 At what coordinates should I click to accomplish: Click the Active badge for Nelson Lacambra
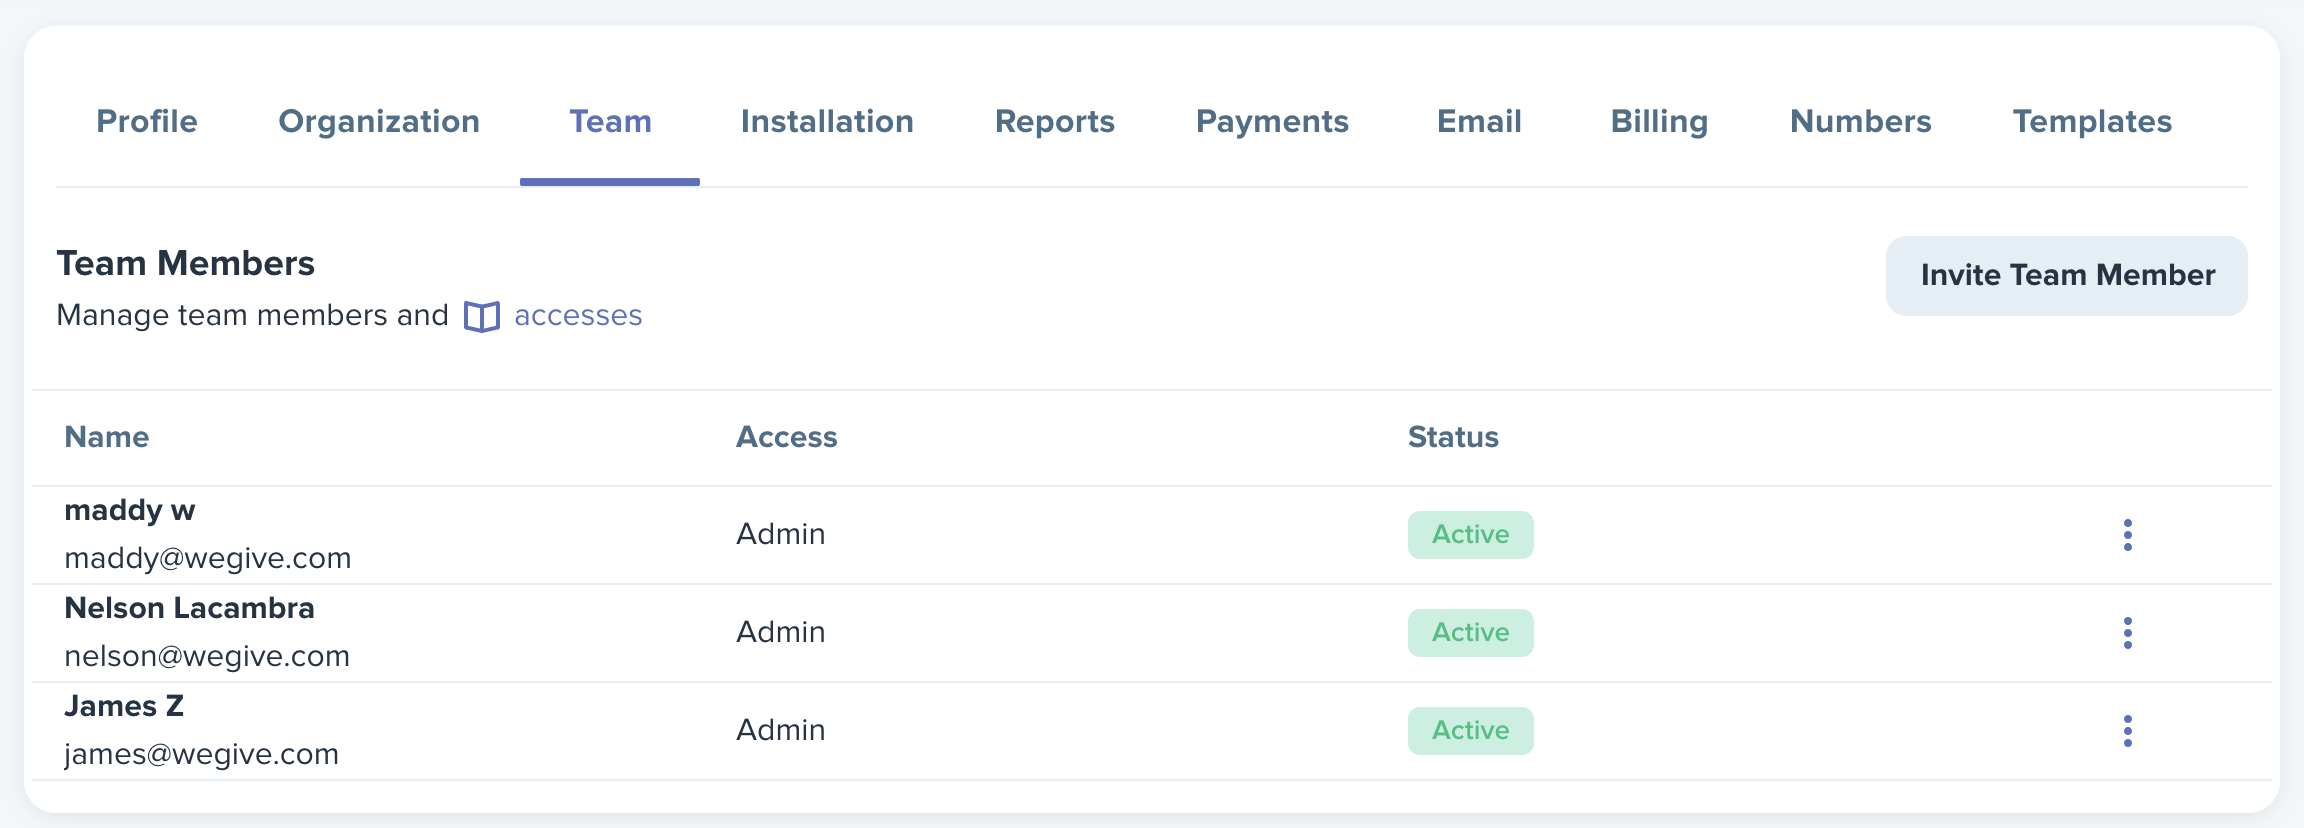click(1471, 633)
